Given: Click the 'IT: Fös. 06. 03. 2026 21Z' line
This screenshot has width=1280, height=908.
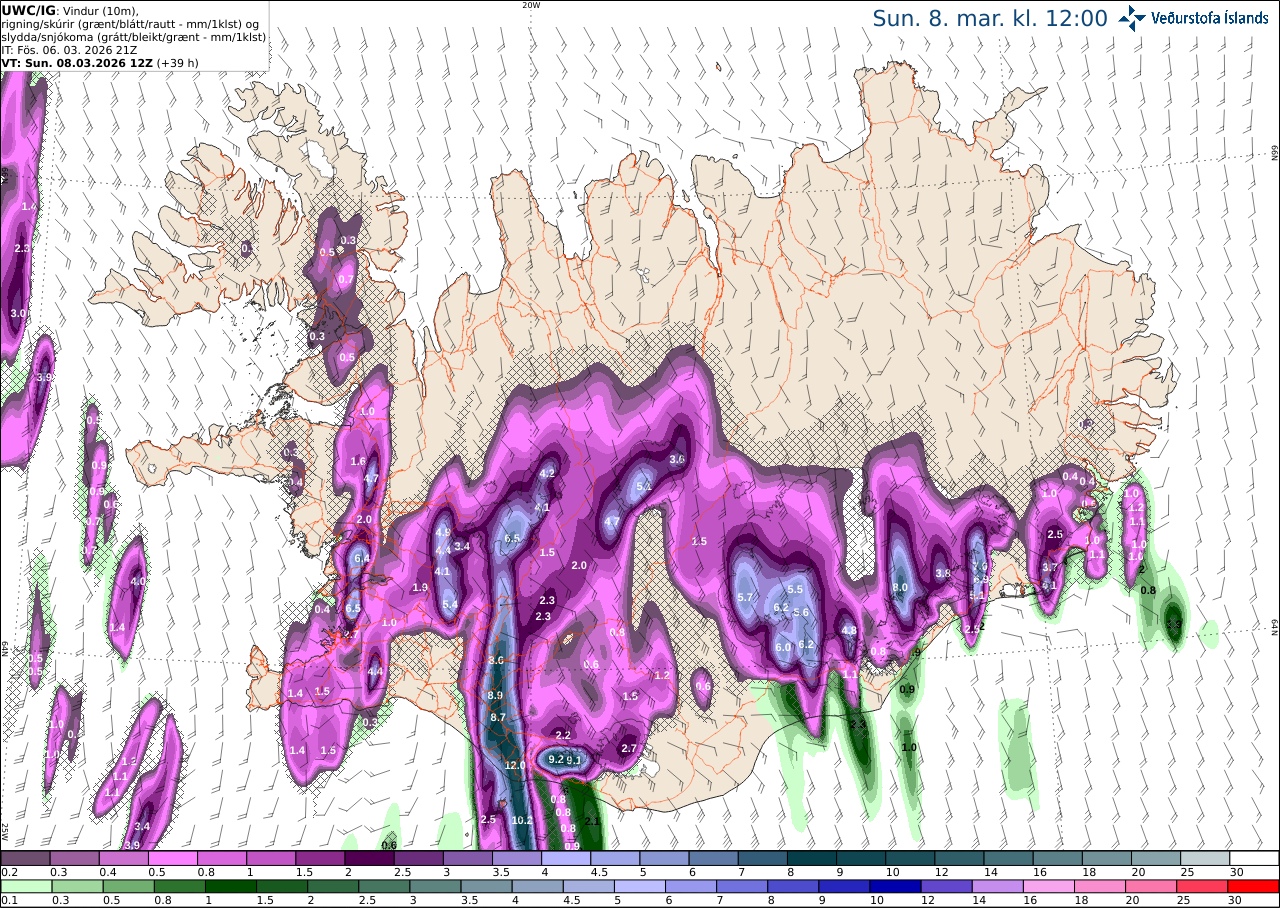Looking at the screenshot, I should click(67, 50).
